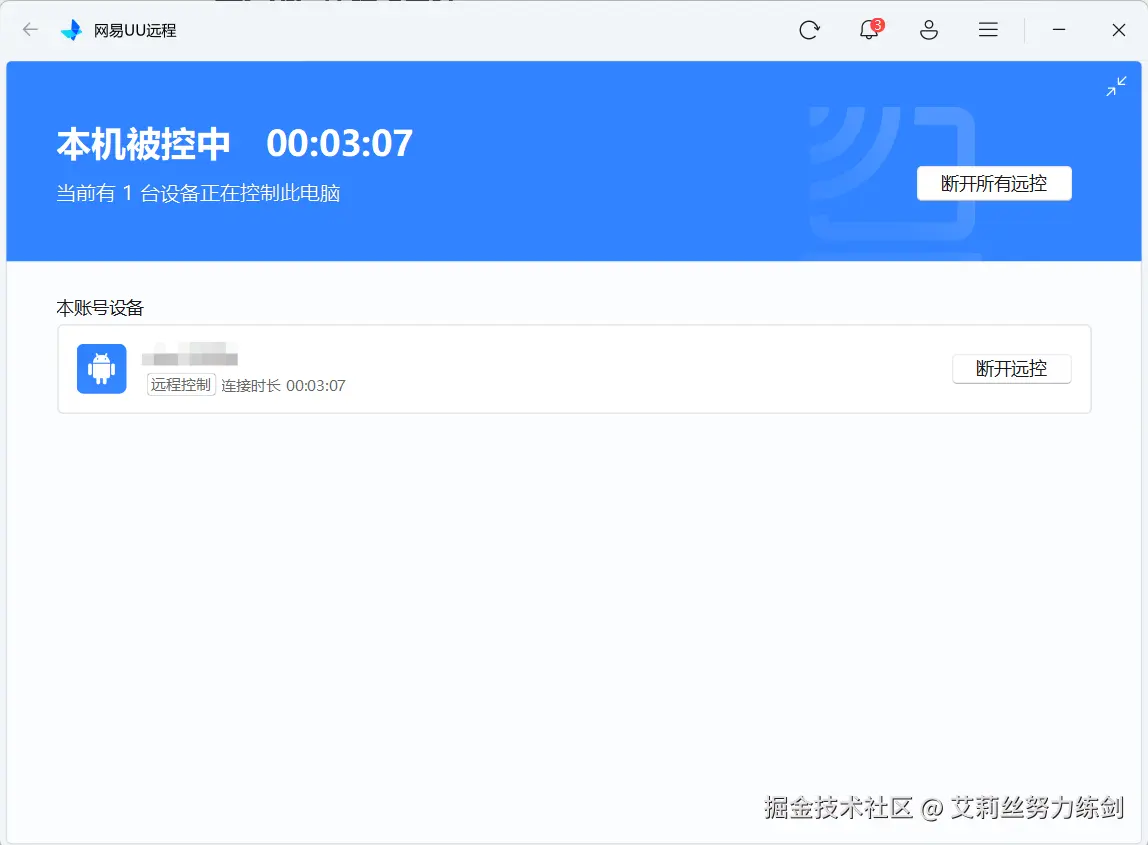Click the 本账号设备 section label

100,308
